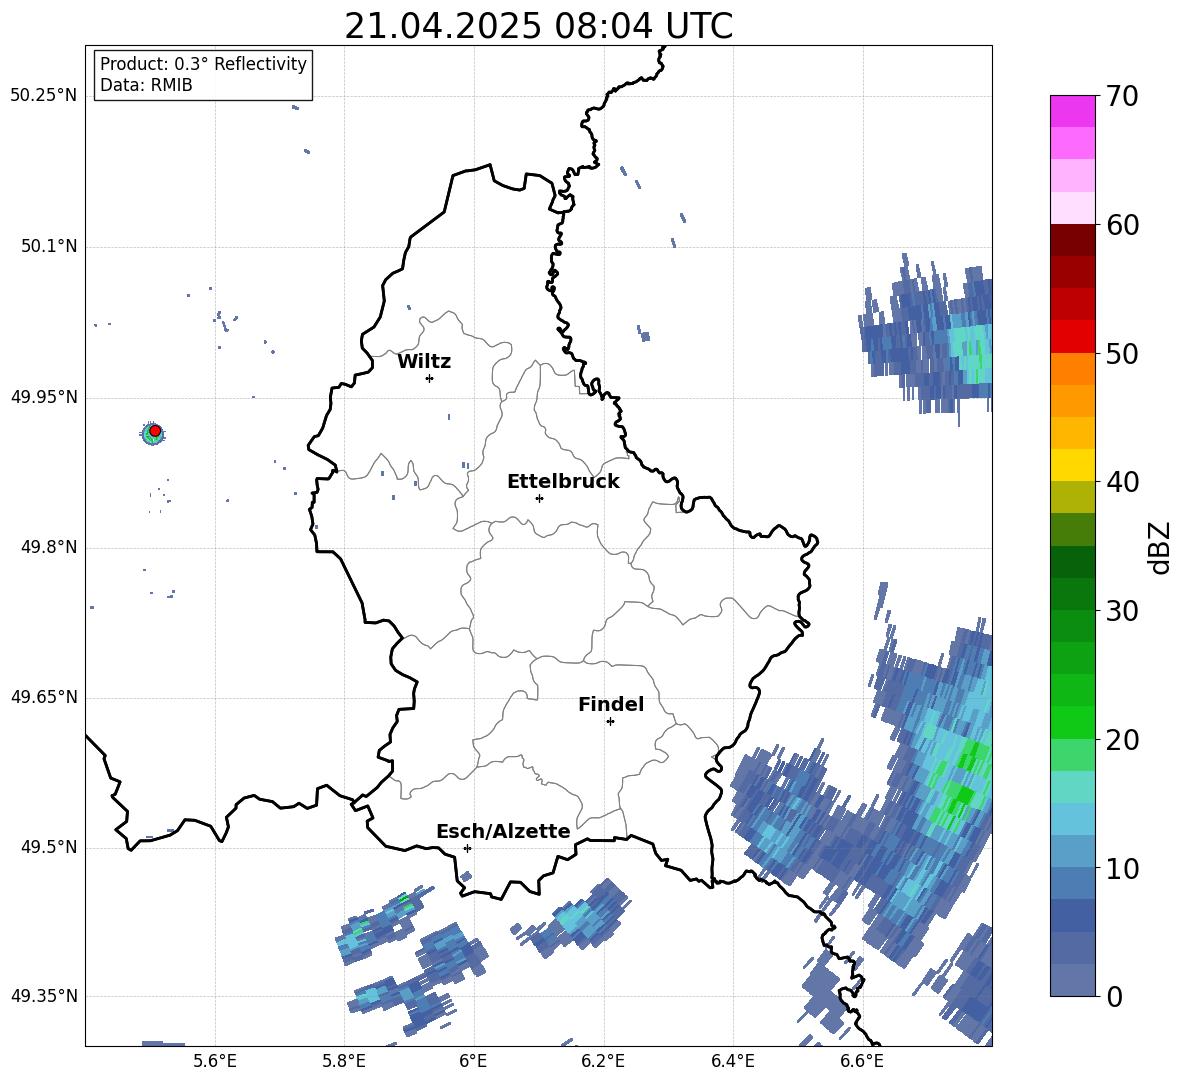
Task: Click the 50.1°N latitude label
Action: coord(49,247)
